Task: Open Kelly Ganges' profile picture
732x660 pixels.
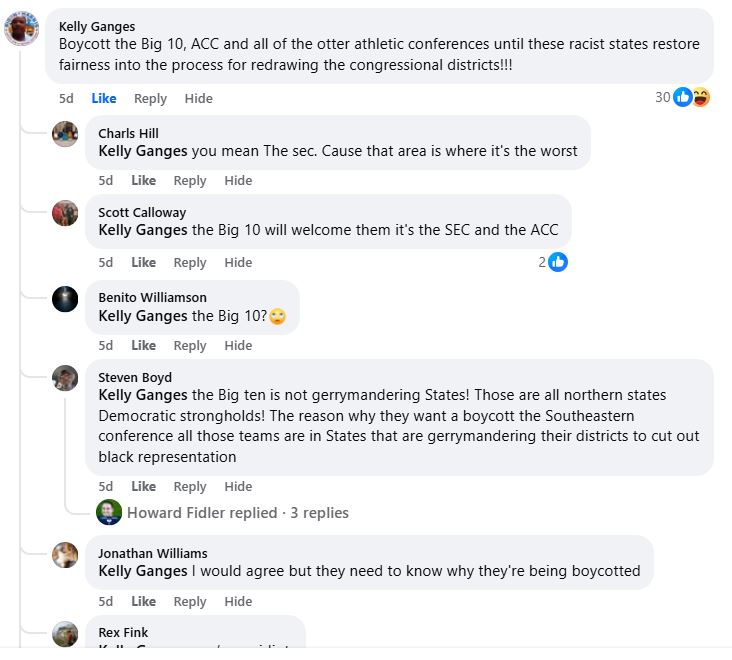Action: [x=21, y=28]
